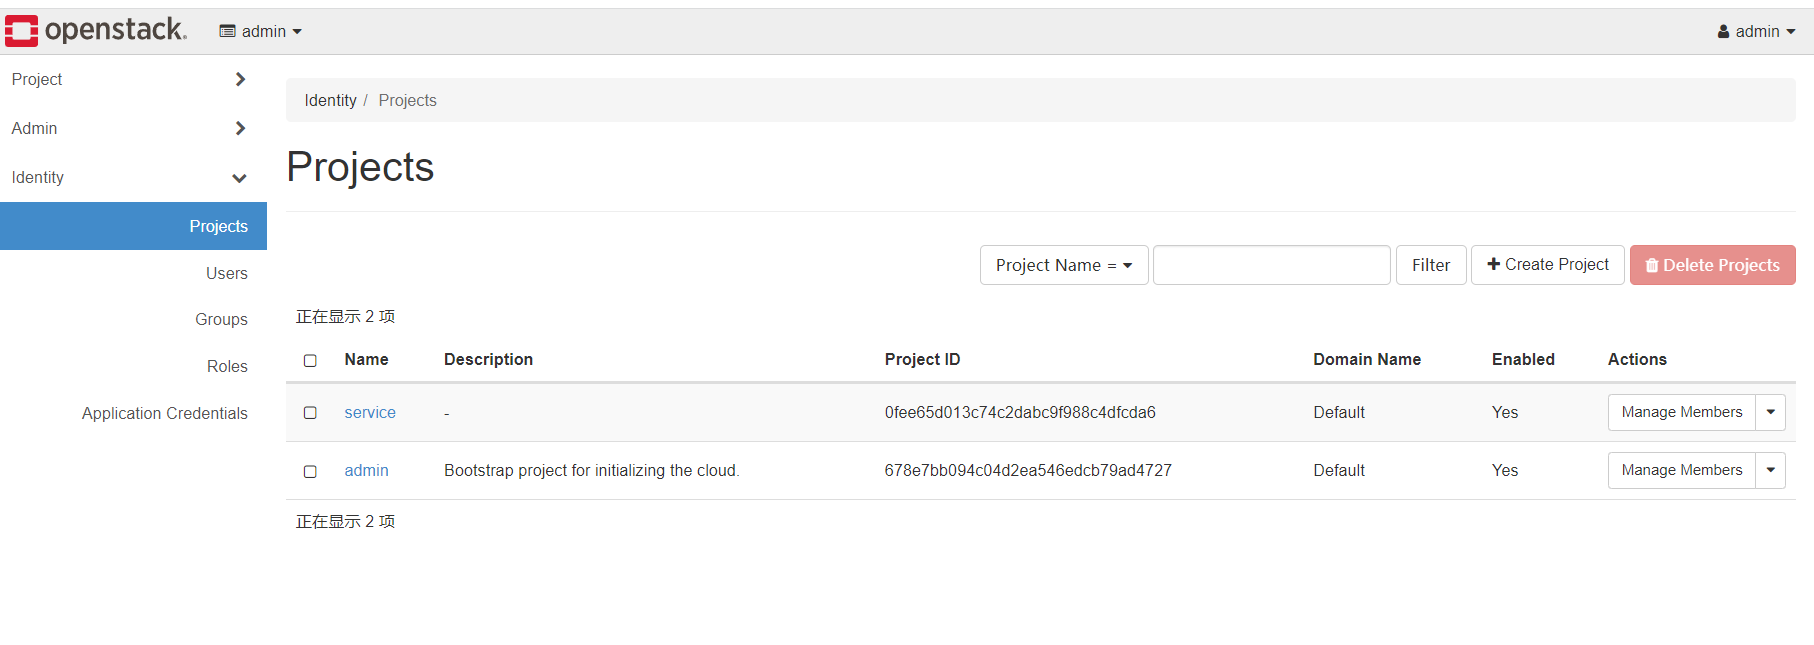Click Manage Members for service project
Viewport: 1814px width, 645px height.
click(x=1682, y=412)
